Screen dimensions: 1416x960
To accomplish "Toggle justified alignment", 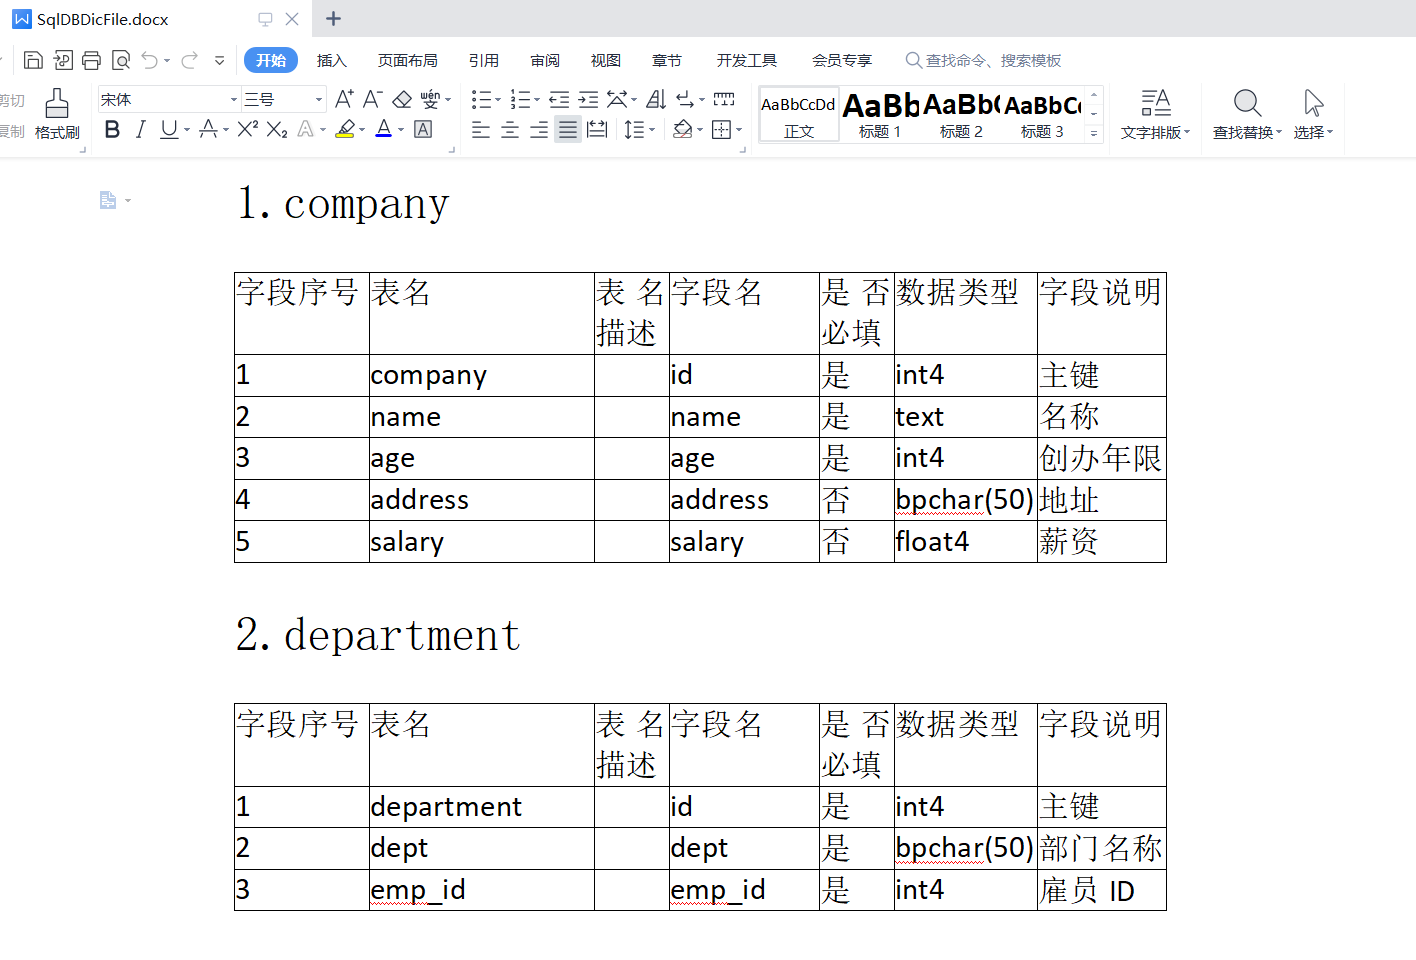I will (x=568, y=129).
